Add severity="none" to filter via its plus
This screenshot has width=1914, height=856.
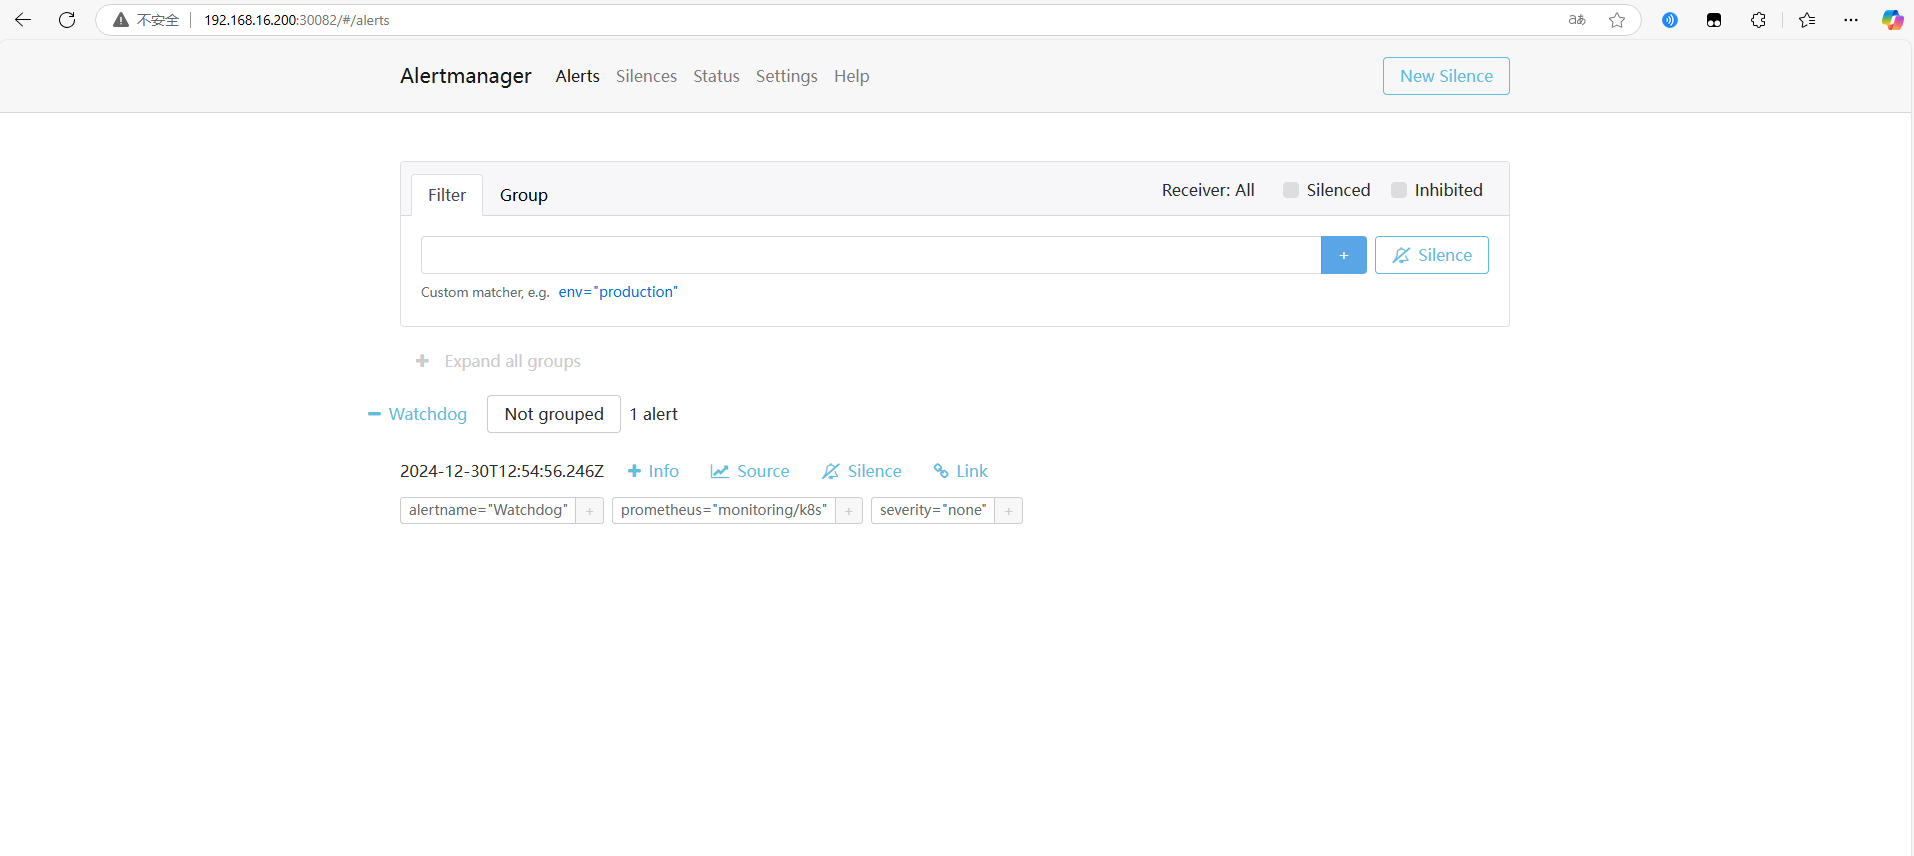(1009, 511)
